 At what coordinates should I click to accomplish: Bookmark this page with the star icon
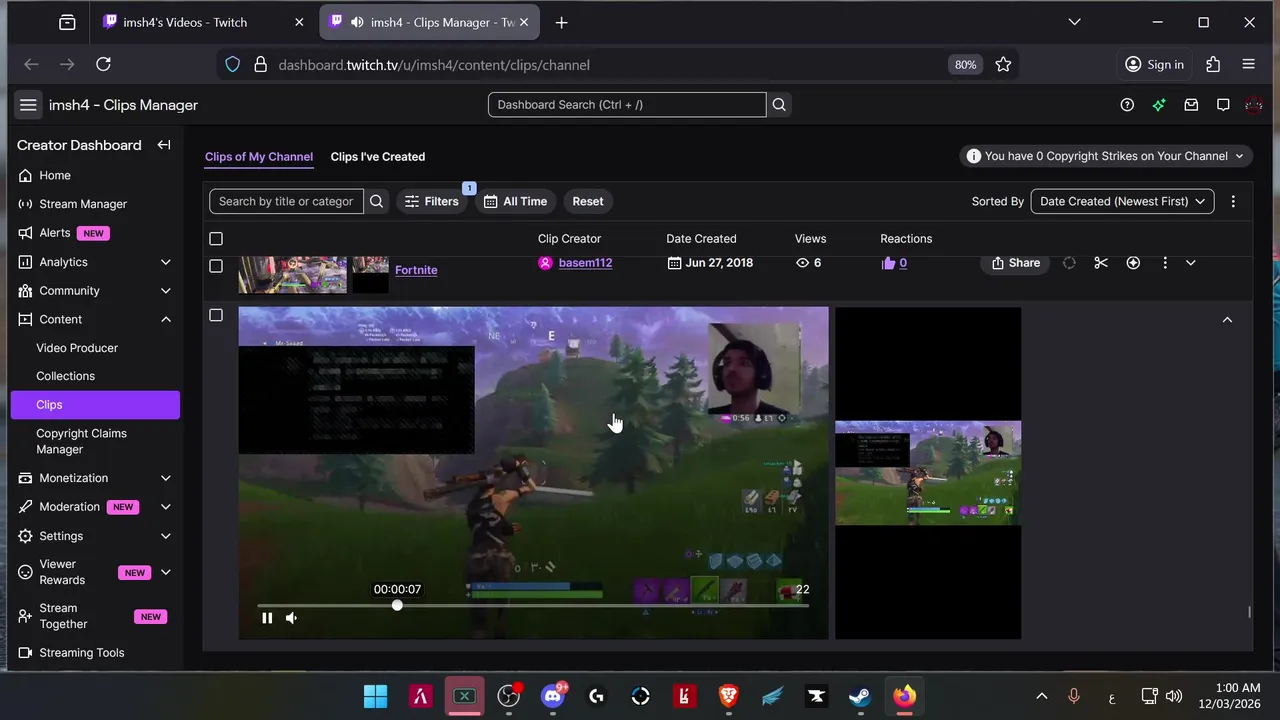[1003, 64]
